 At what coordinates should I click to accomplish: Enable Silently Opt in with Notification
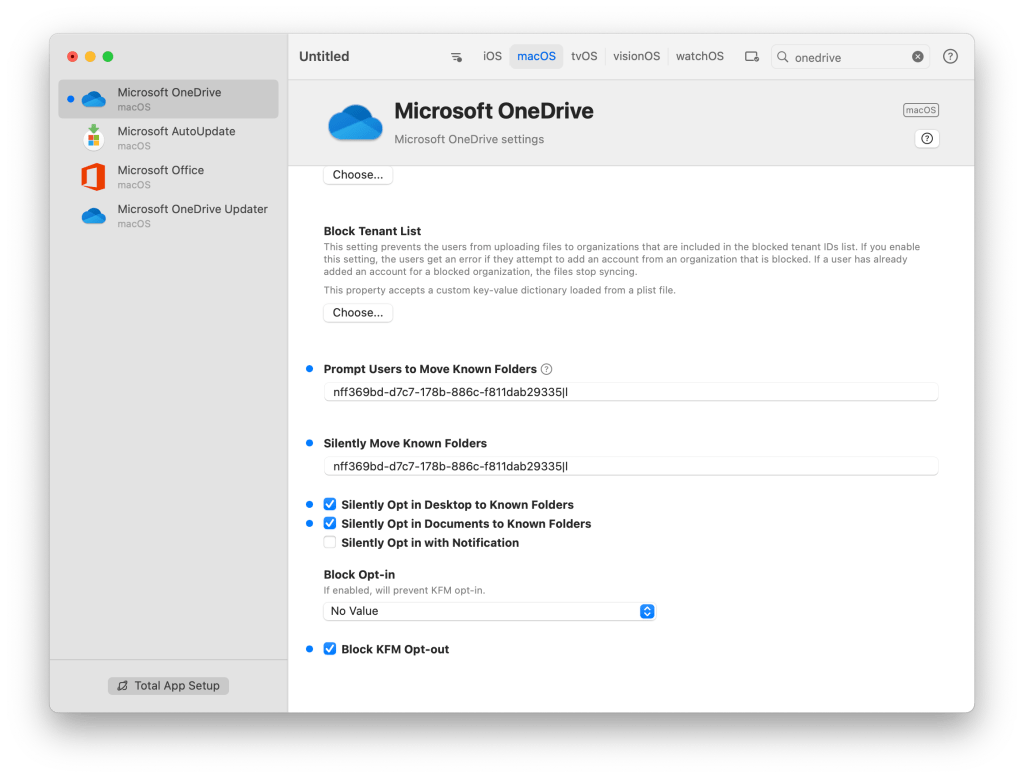[330, 543]
